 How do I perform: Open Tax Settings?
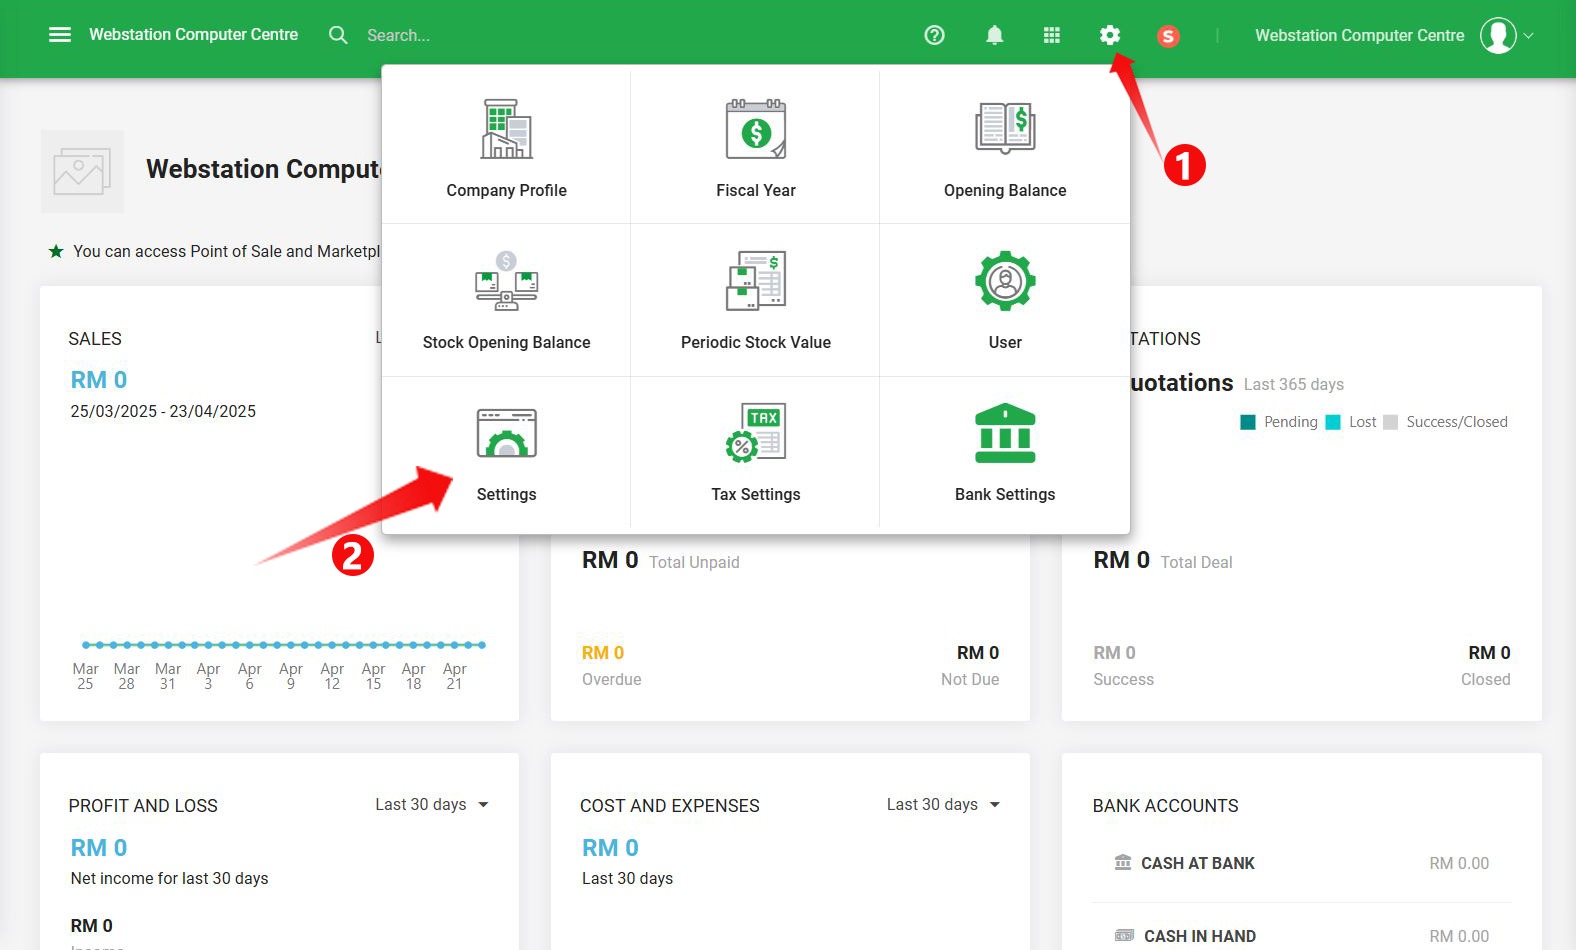755,452
